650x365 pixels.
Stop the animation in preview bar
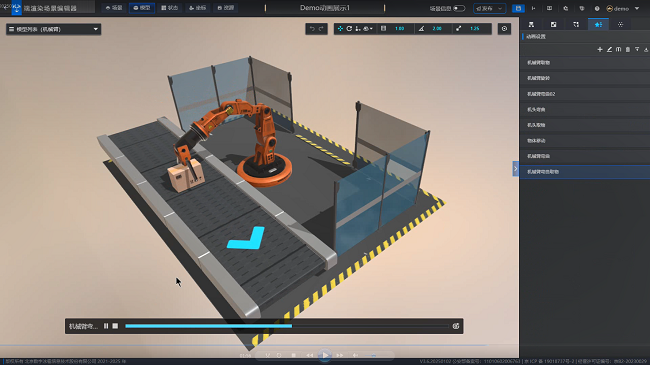coord(115,326)
